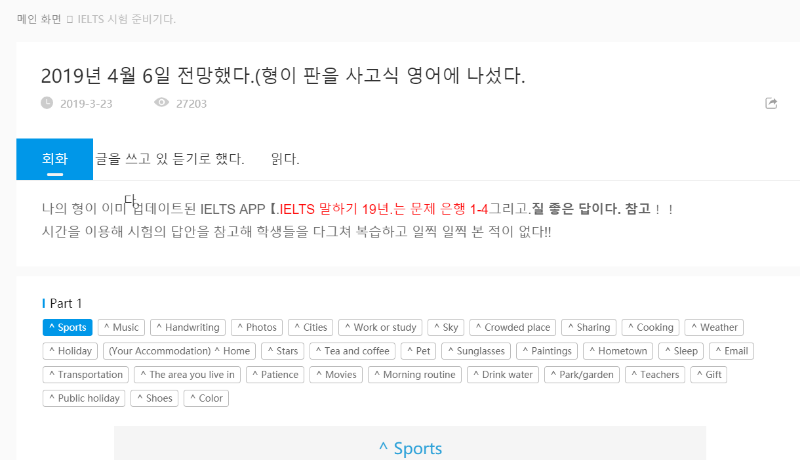The width and height of the screenshot is (800, 460).
Task: Jump to the Holiday topic
Action: coord(70,351)
